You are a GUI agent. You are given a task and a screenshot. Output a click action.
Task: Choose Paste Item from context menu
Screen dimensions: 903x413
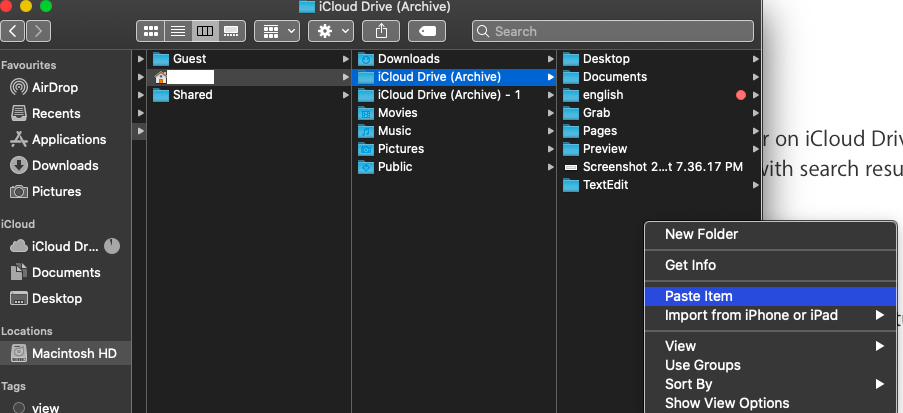point(771,296)
